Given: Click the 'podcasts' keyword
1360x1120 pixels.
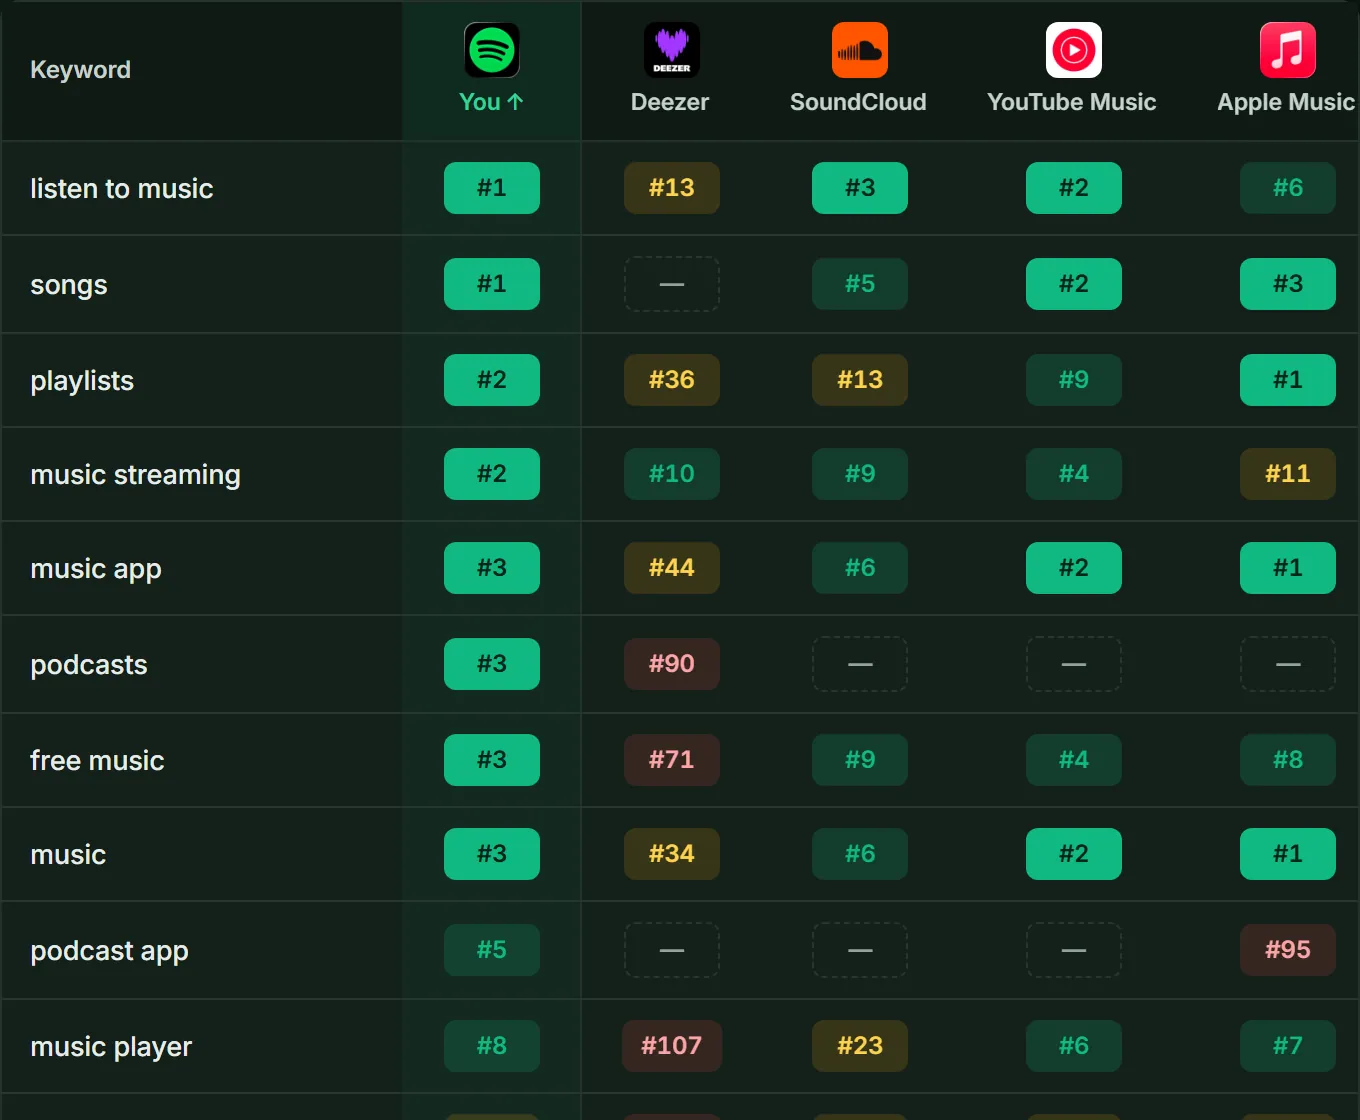Looking at the screenshot, I should [x=89, y=665].
